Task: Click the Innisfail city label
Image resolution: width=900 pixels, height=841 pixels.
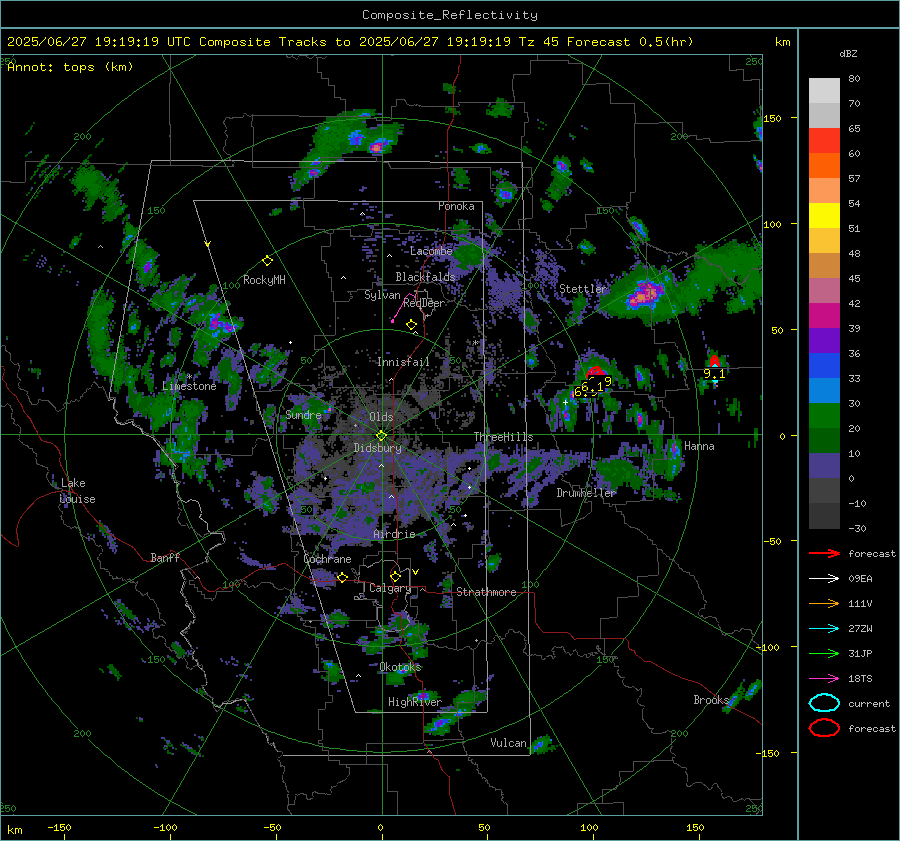Action: (403, 362)
